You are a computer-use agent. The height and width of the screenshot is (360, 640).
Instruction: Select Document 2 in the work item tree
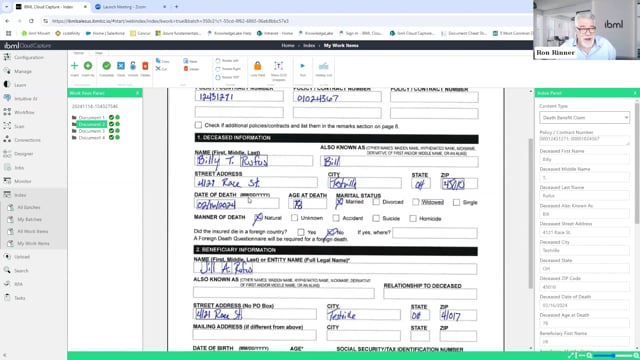[92, 124]
